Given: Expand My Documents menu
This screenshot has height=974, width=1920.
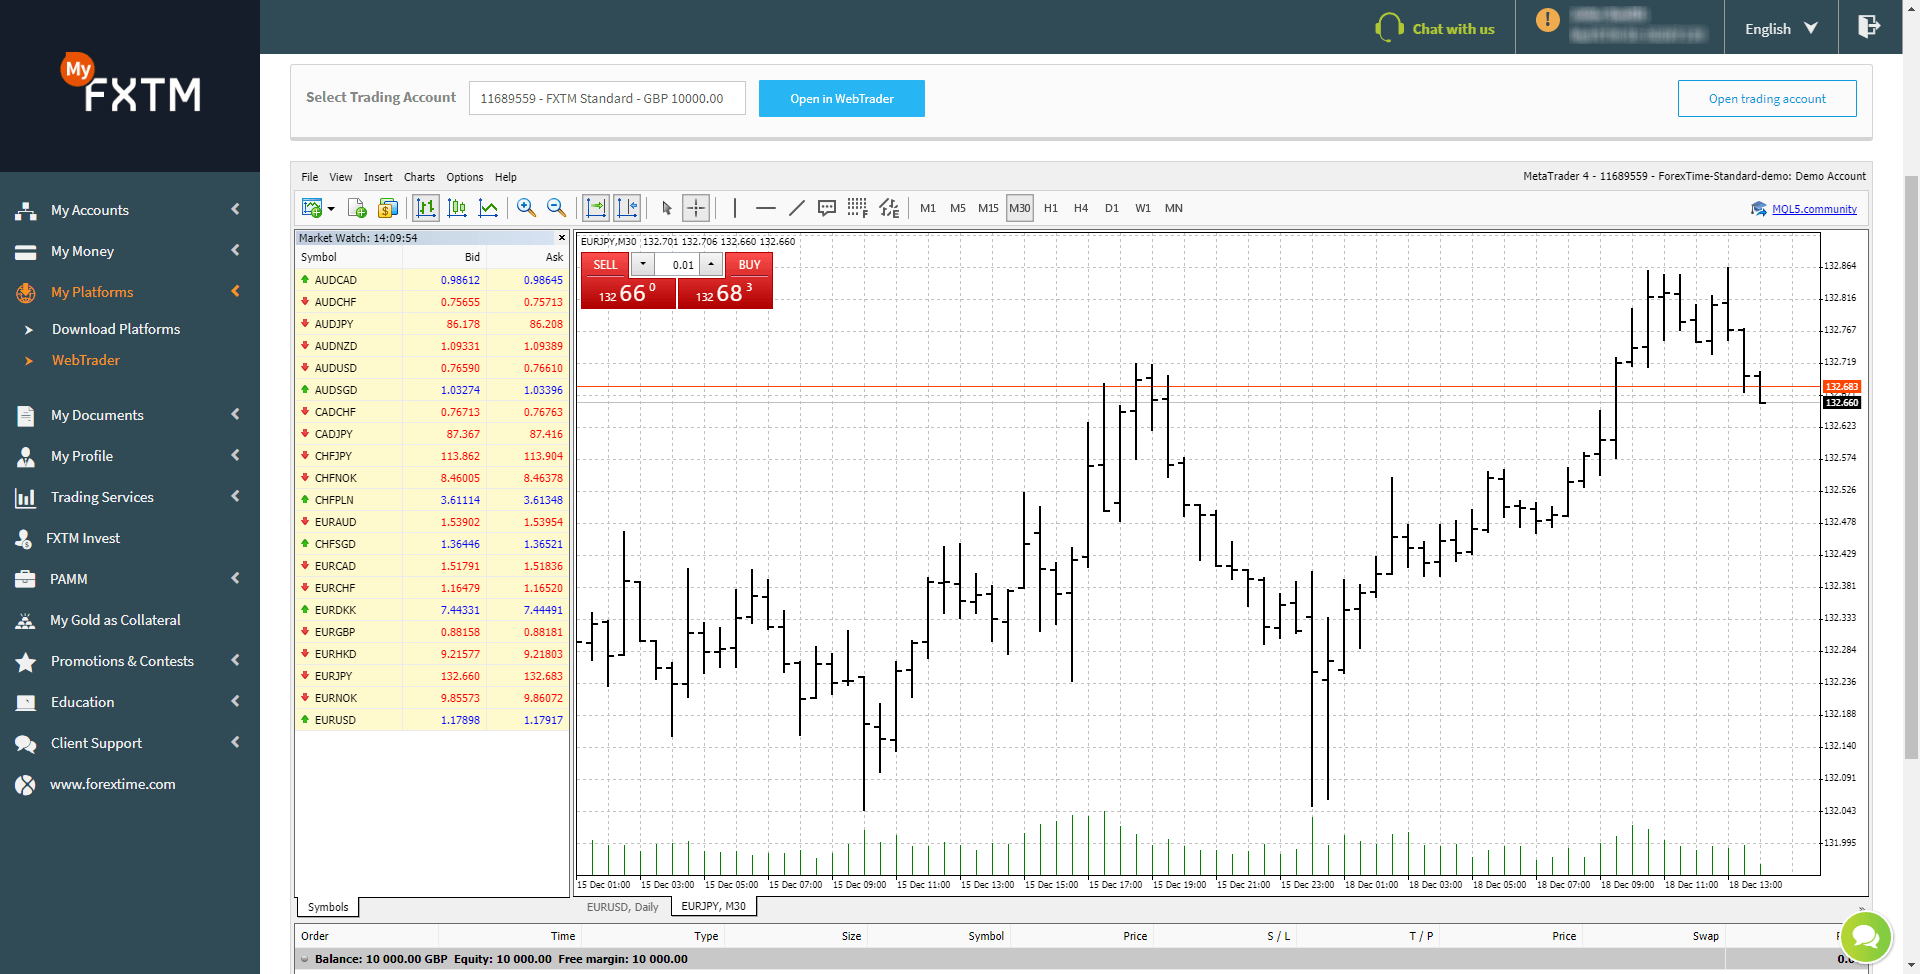Looking at the screenshot, I should (x=128, y=415).
